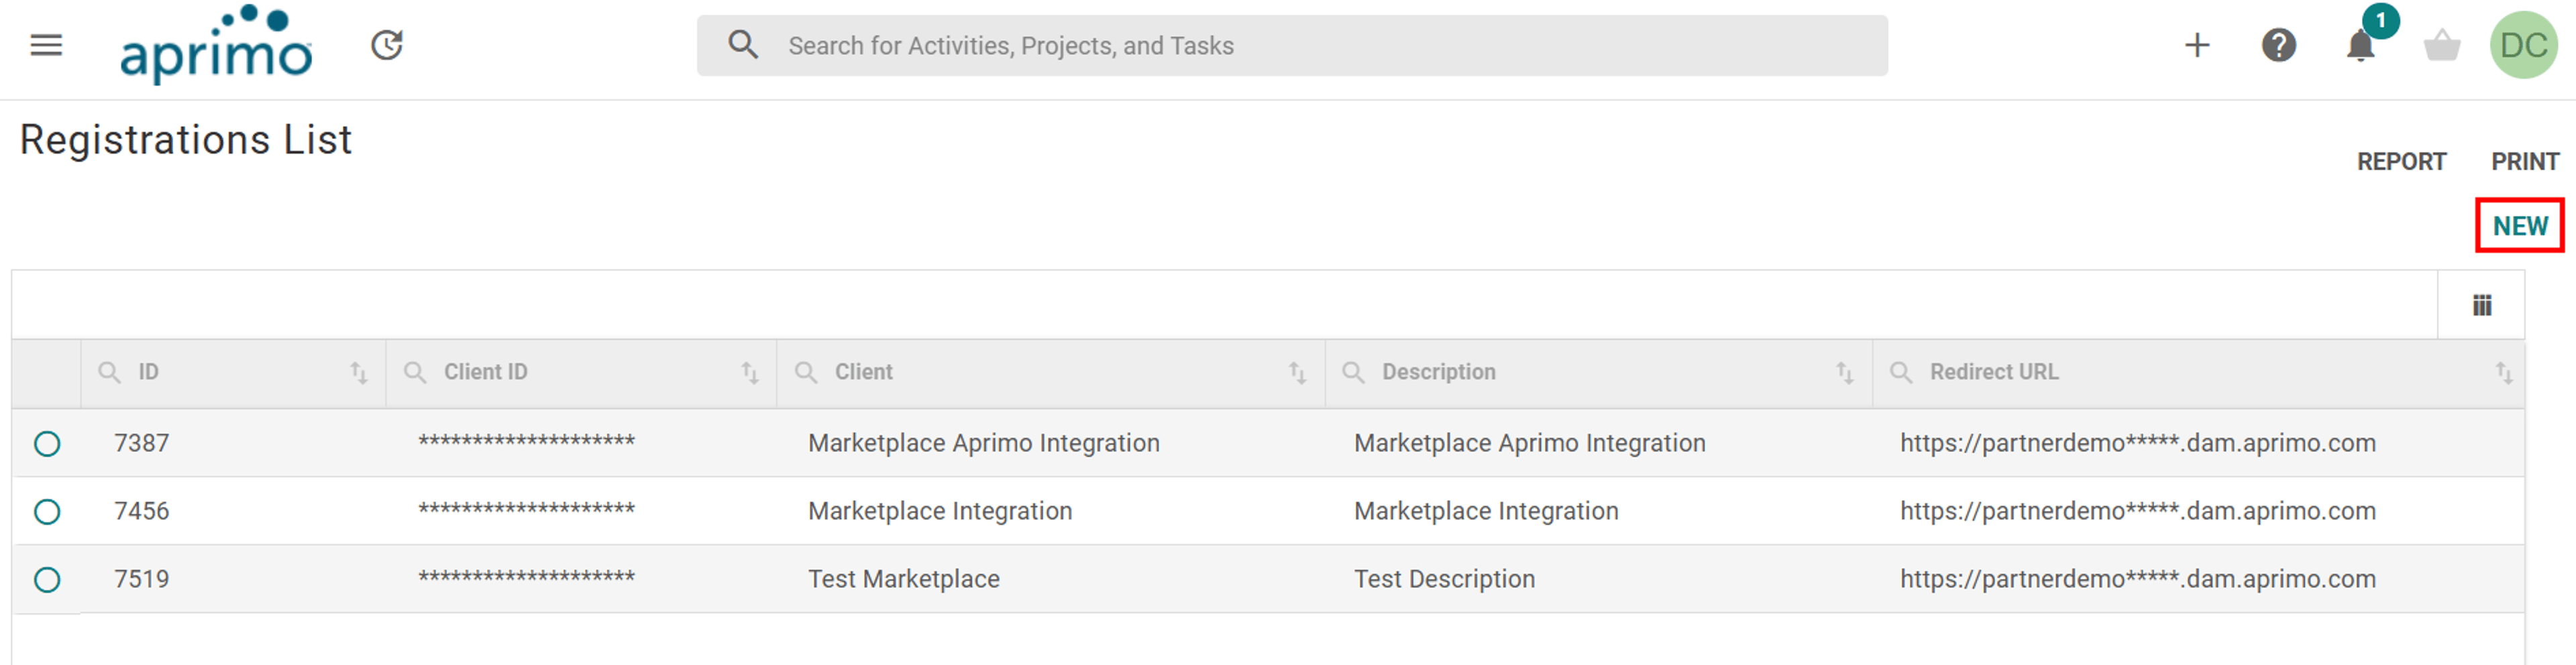Select the radio button for registration 7456
The height and width of the screenshot is (665, 2576).
point(47,512)
